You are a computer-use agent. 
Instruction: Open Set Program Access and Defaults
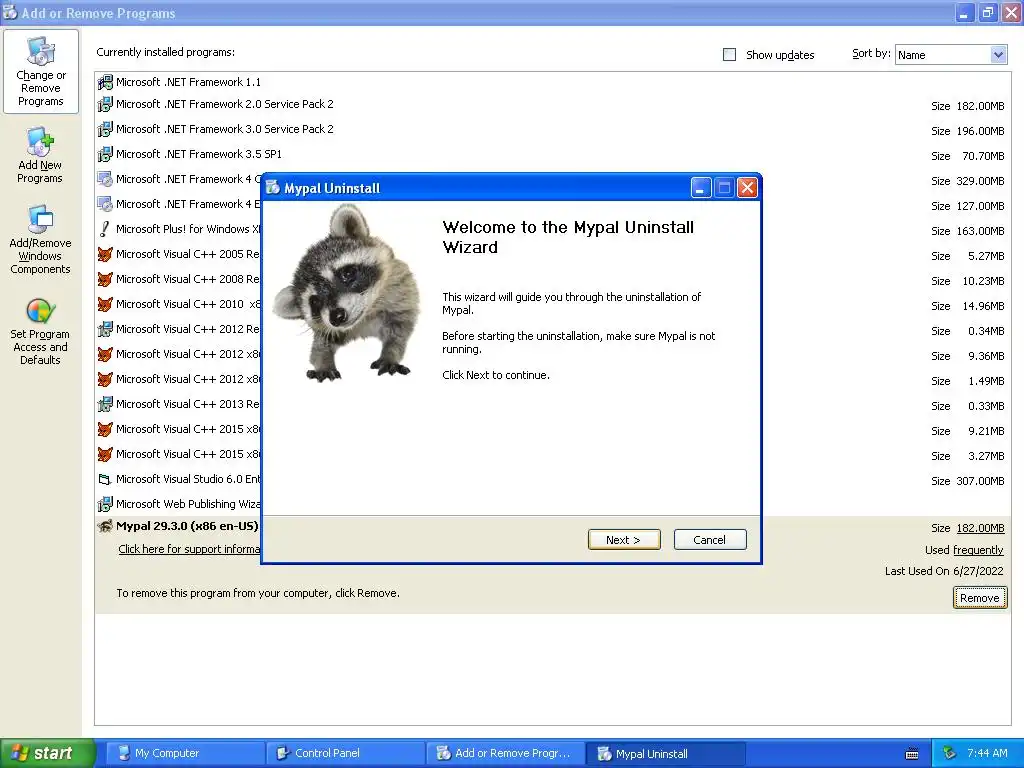(40, 330)
